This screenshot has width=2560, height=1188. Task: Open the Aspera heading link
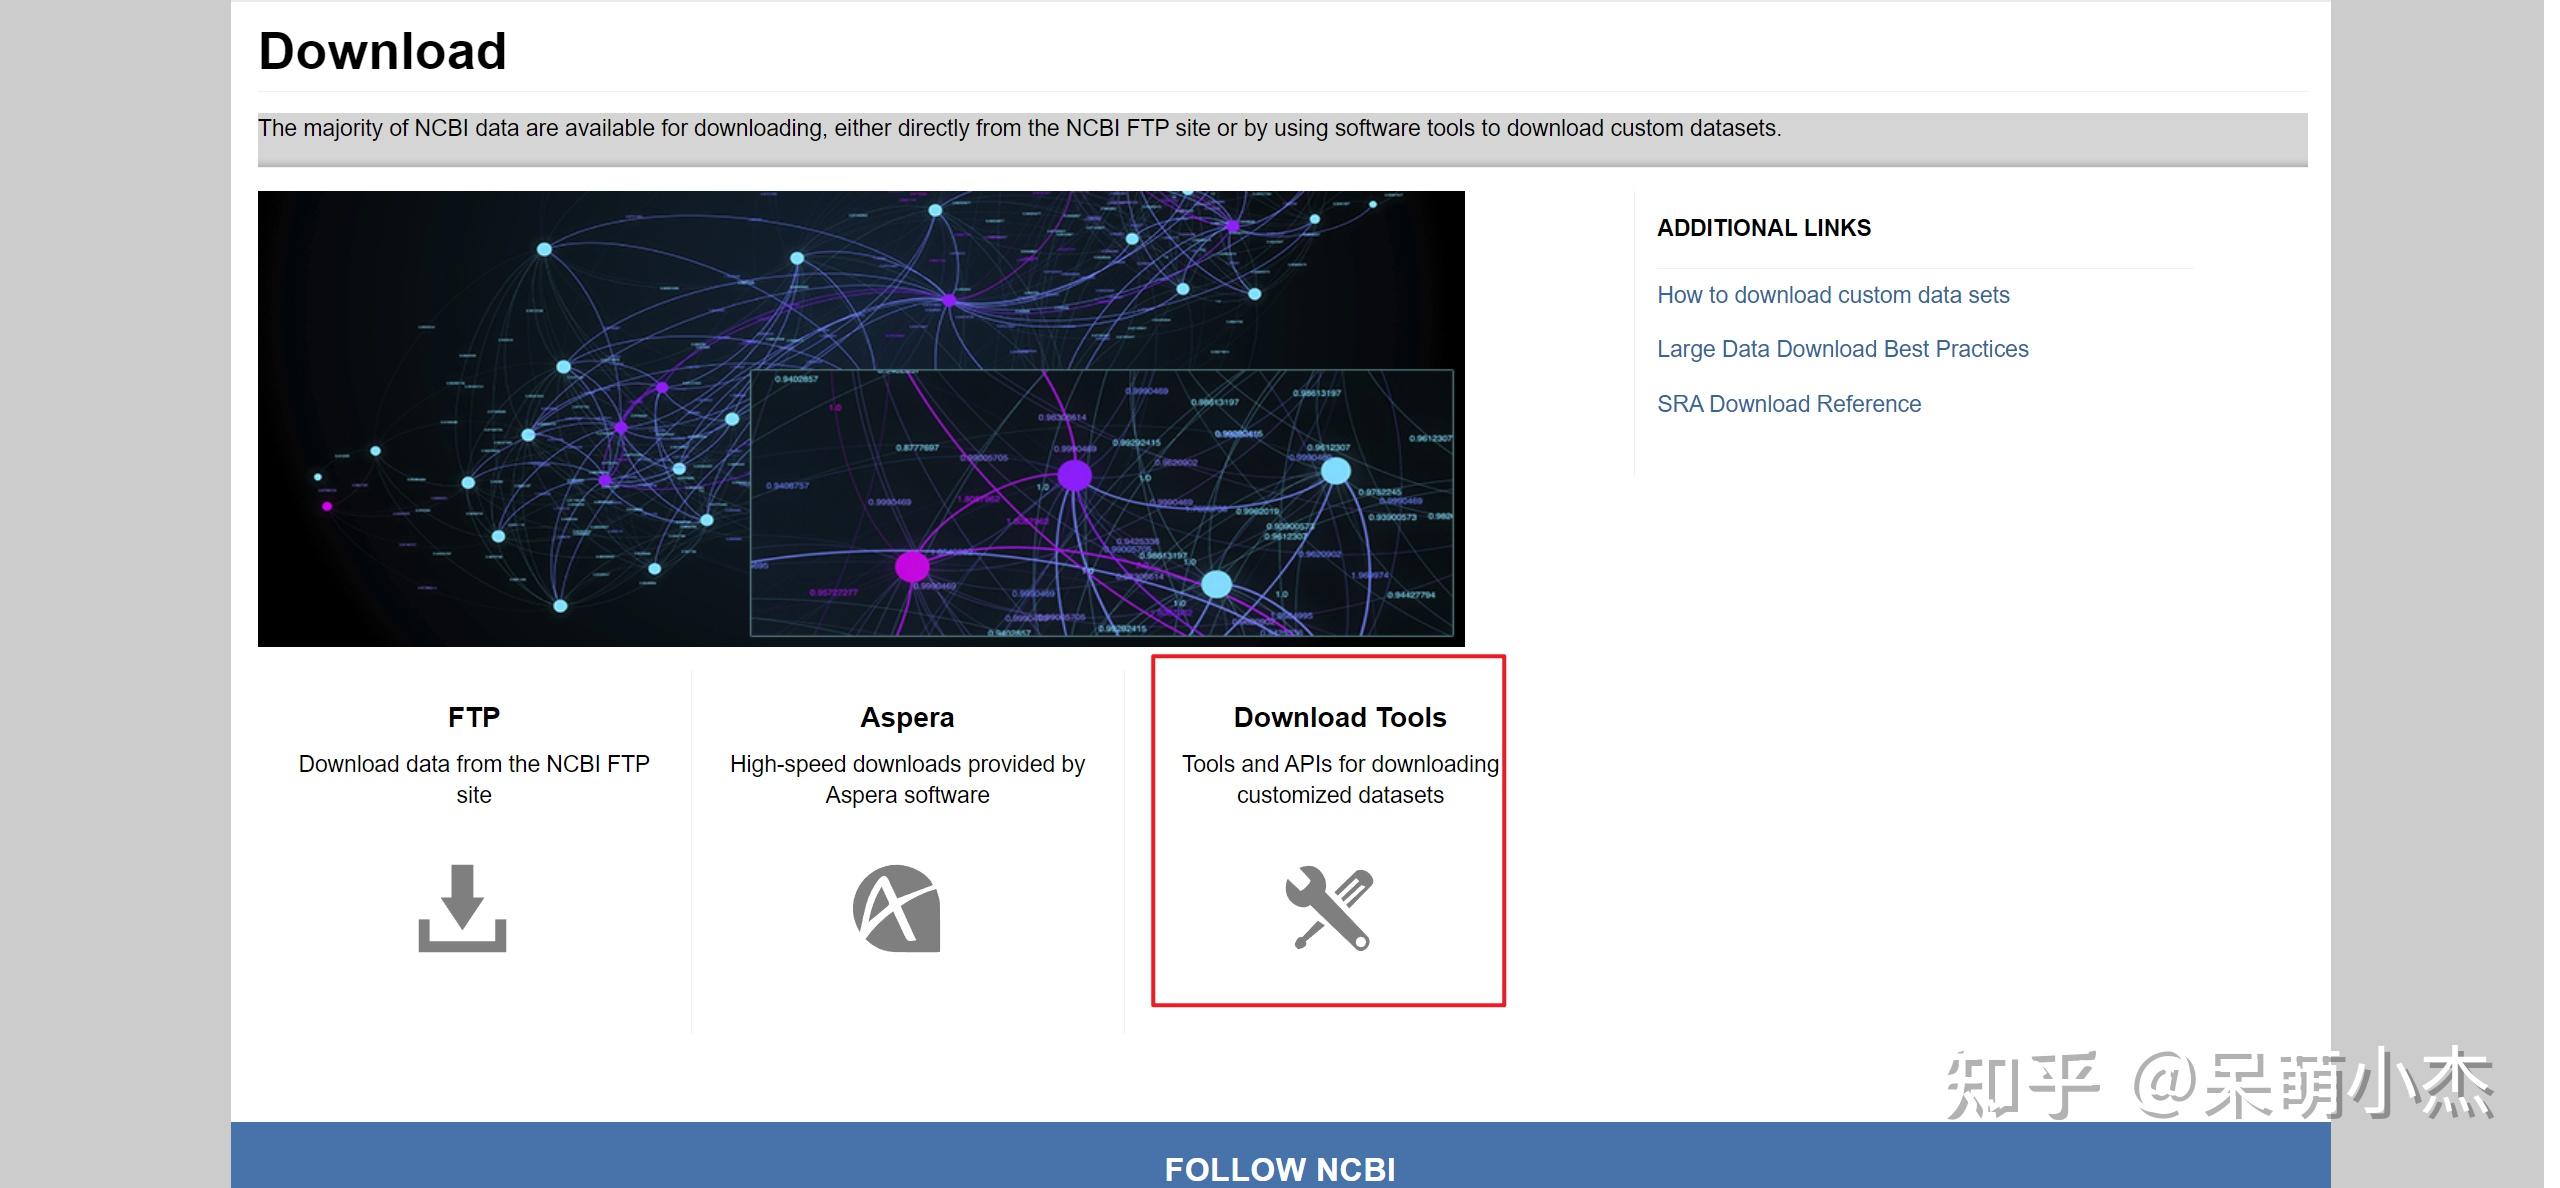907,717
